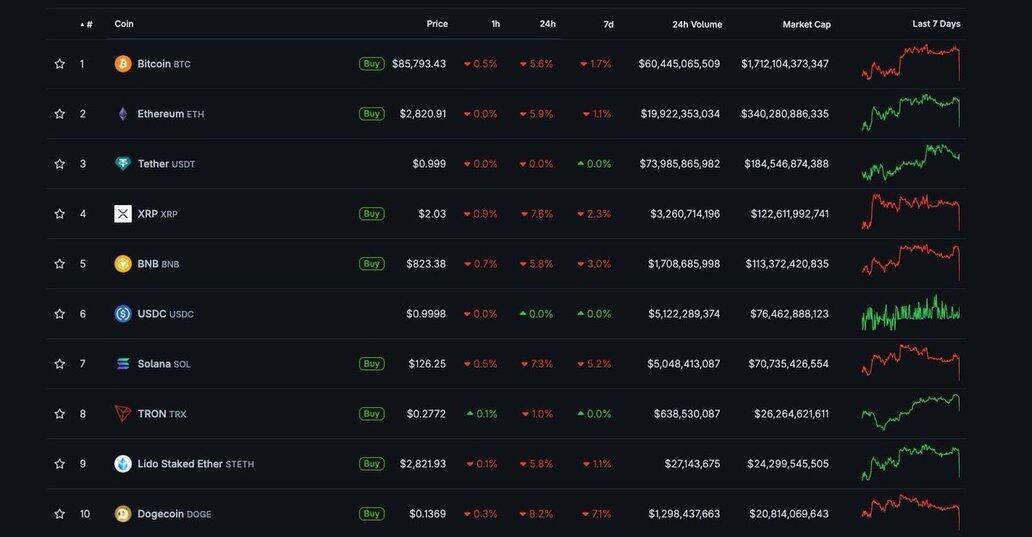This screenshot has height=537, width=1032.
Task: Sort table by rank # column
Action: 88,24
